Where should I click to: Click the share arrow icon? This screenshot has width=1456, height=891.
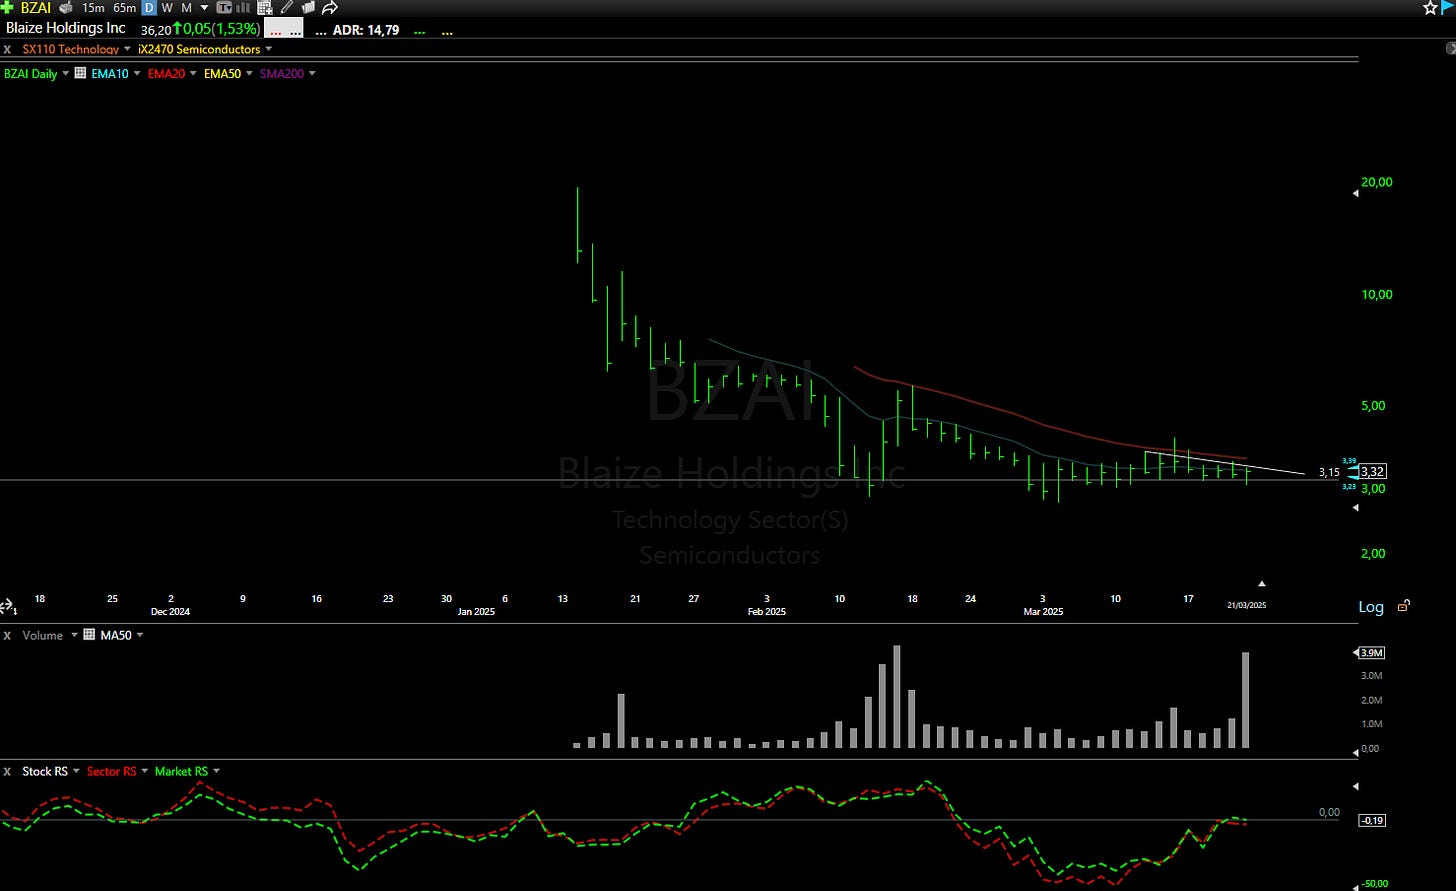coord(330,8)
